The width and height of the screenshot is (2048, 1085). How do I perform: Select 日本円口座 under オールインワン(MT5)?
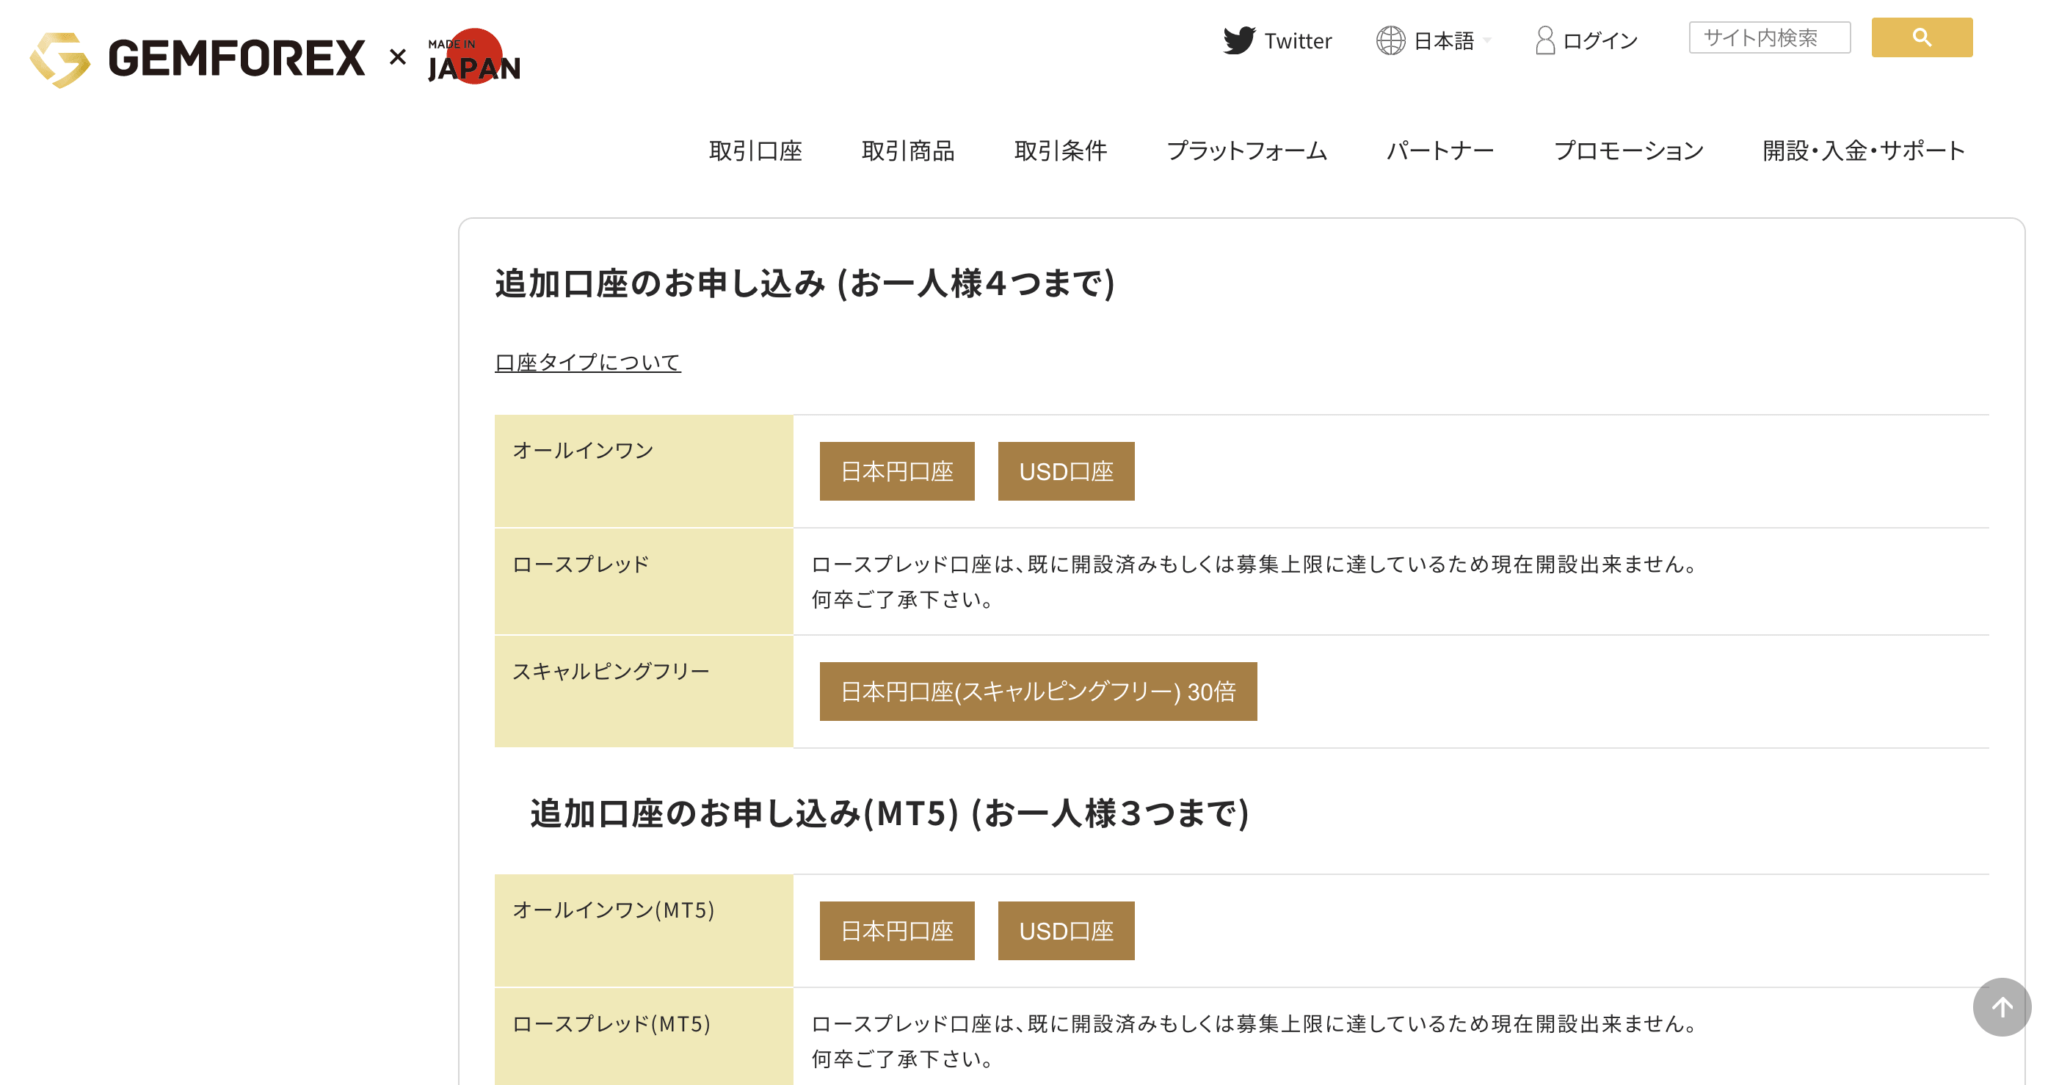click(x=896, y=930)
